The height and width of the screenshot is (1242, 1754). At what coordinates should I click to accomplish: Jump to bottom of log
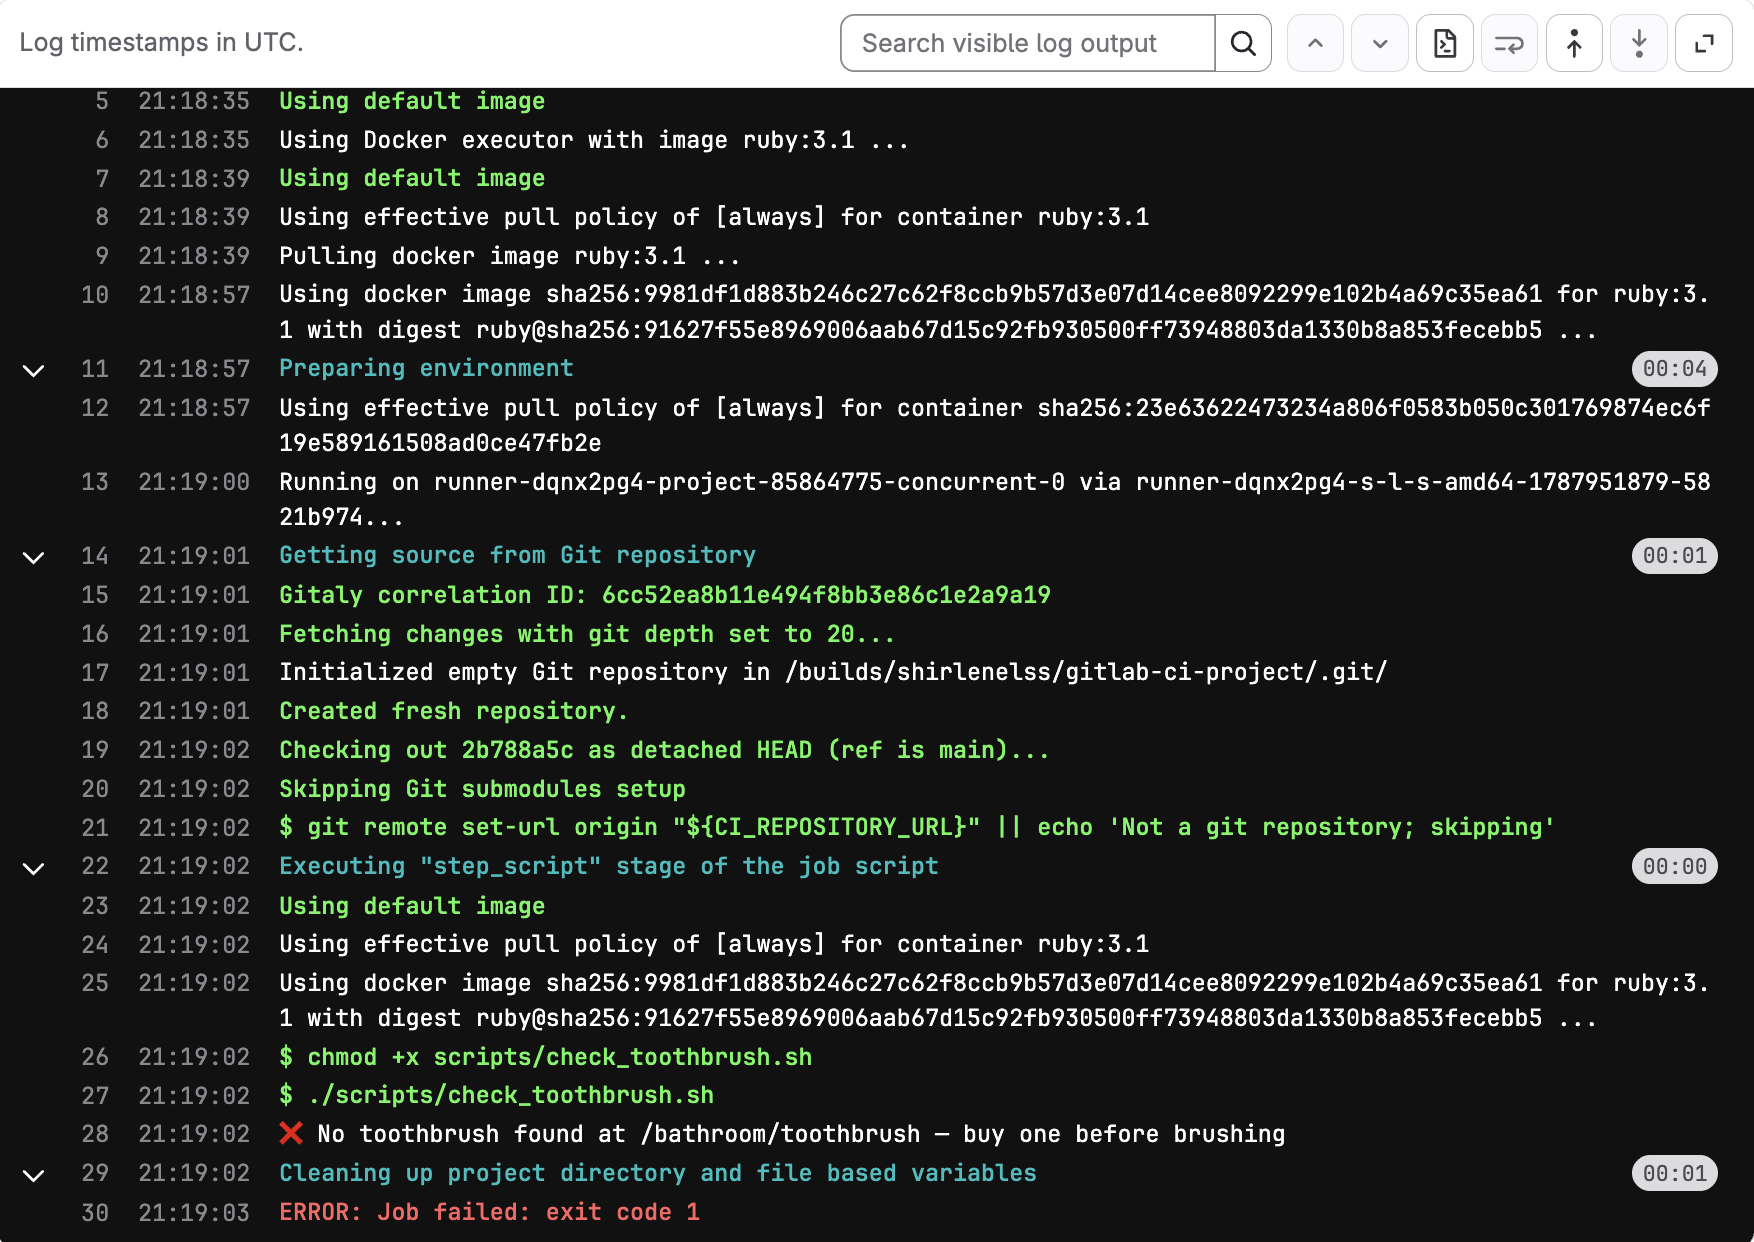pos(1639,43)
